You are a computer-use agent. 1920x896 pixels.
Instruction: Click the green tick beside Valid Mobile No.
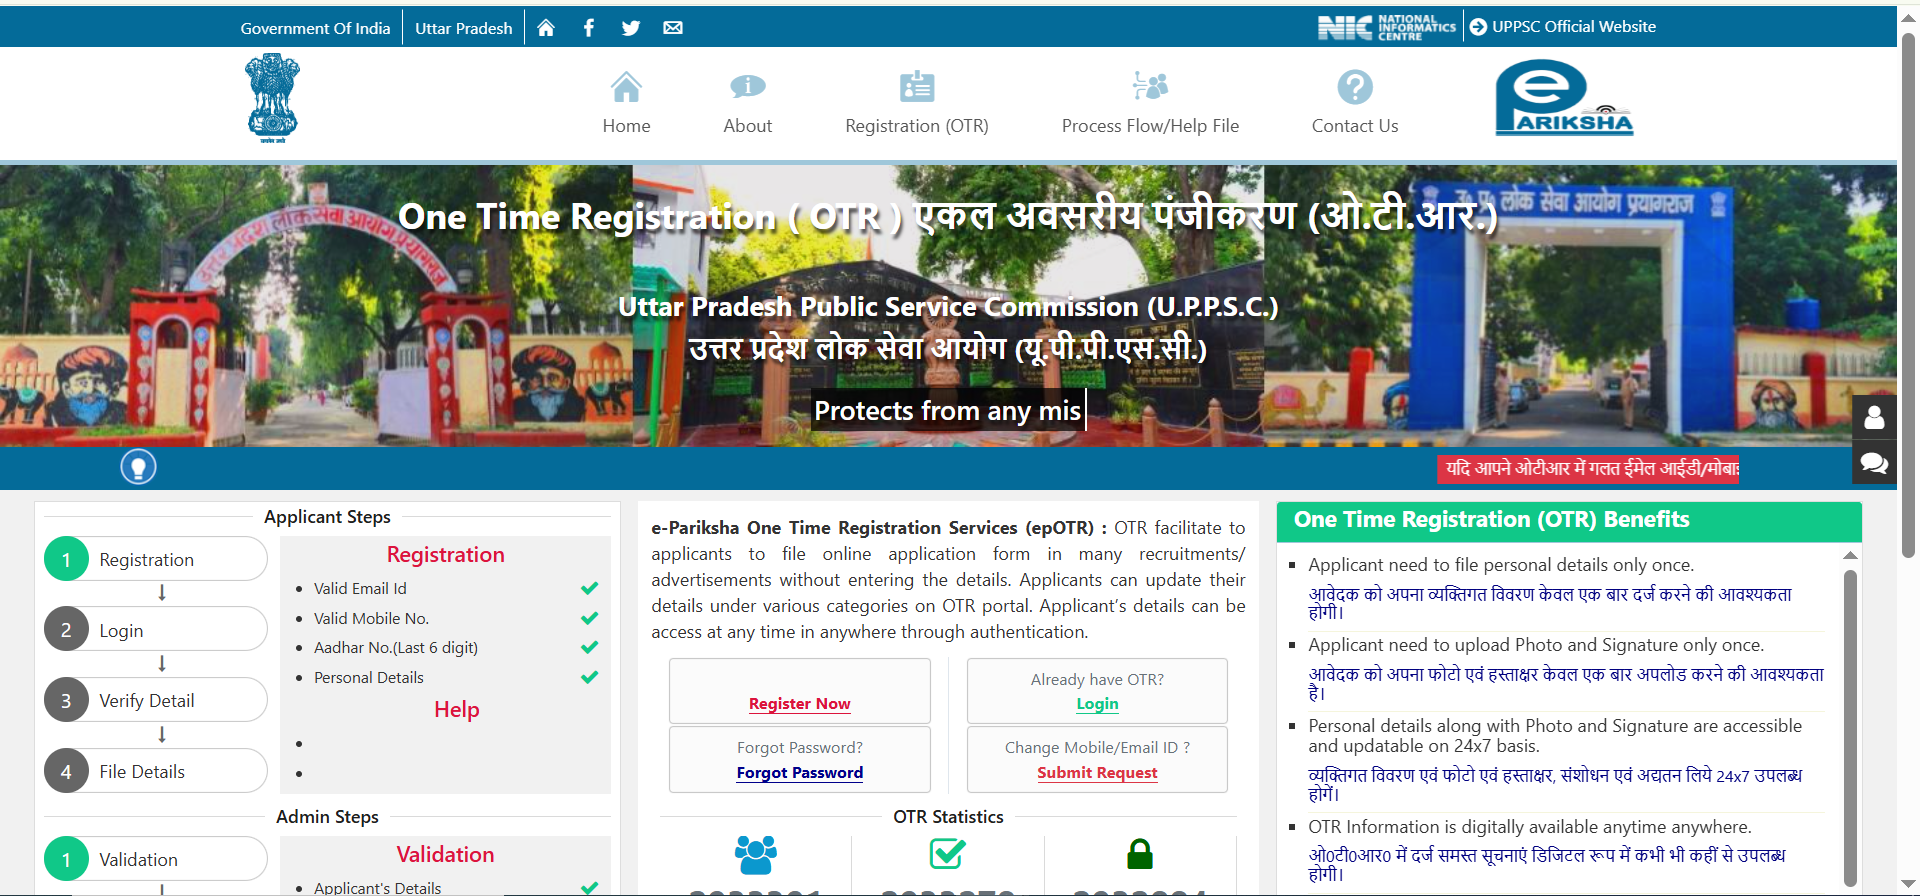(590, 618)
